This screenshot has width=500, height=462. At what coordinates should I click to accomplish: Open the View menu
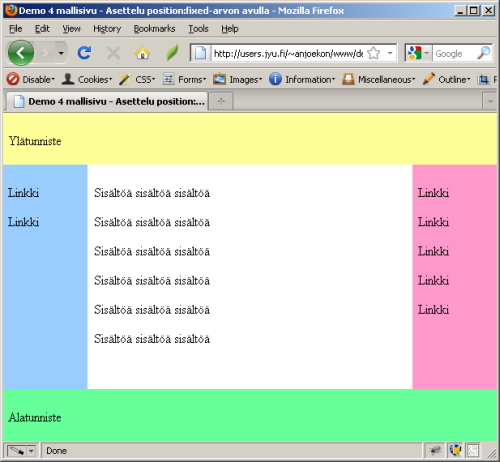tap(71, 29)
